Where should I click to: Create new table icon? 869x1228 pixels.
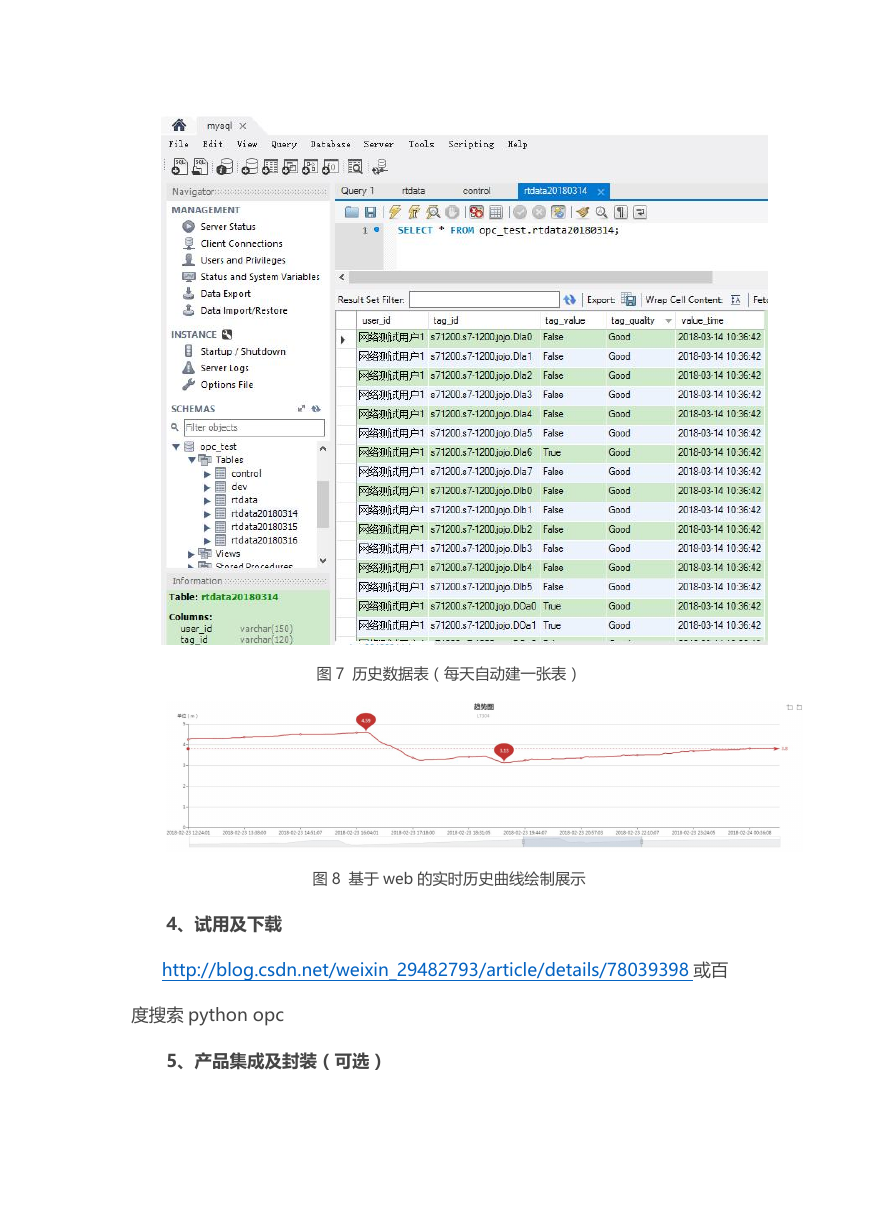coord(270,167)
